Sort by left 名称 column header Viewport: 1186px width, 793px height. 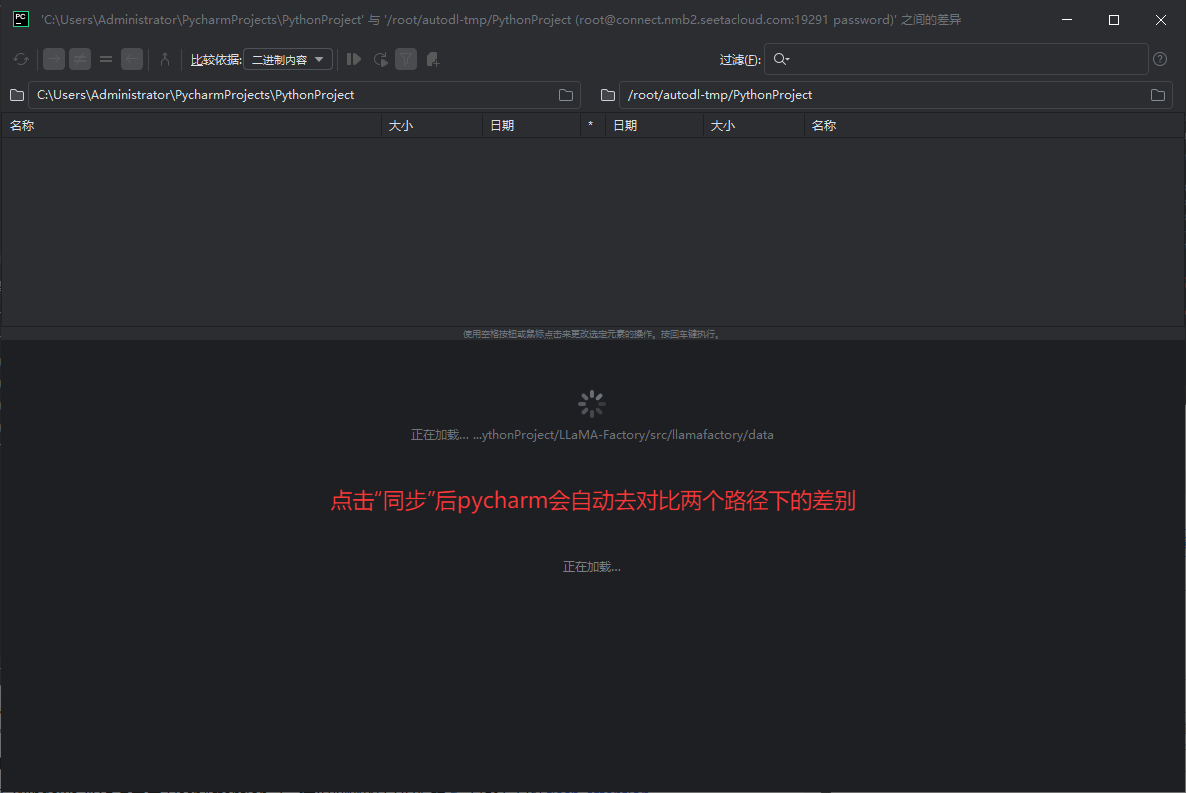click(x=191, y=126)
